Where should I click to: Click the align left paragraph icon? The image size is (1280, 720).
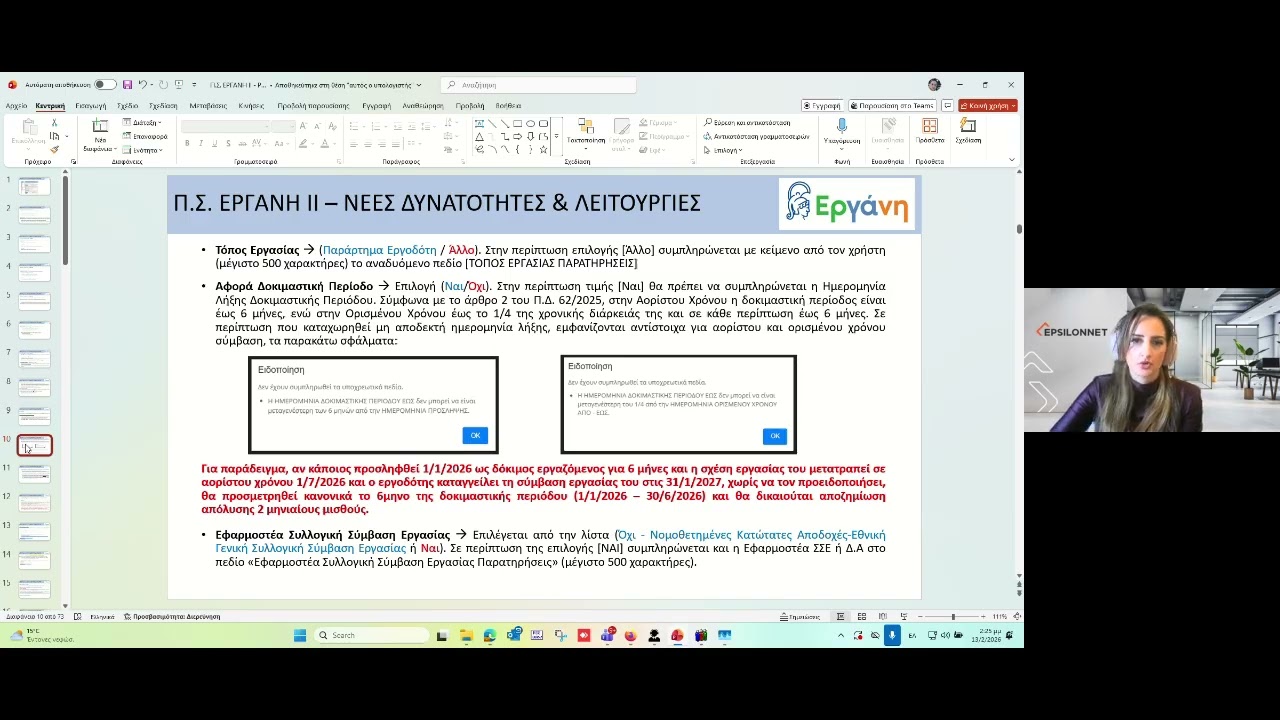pyautogui.click(x=353, y=144)
